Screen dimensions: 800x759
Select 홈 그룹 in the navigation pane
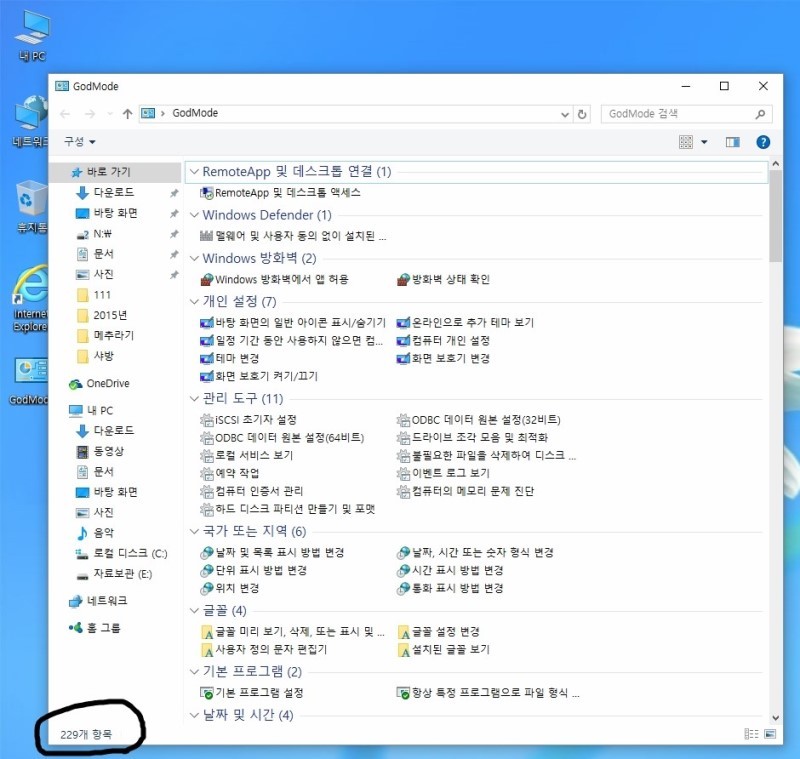(95, 628)
